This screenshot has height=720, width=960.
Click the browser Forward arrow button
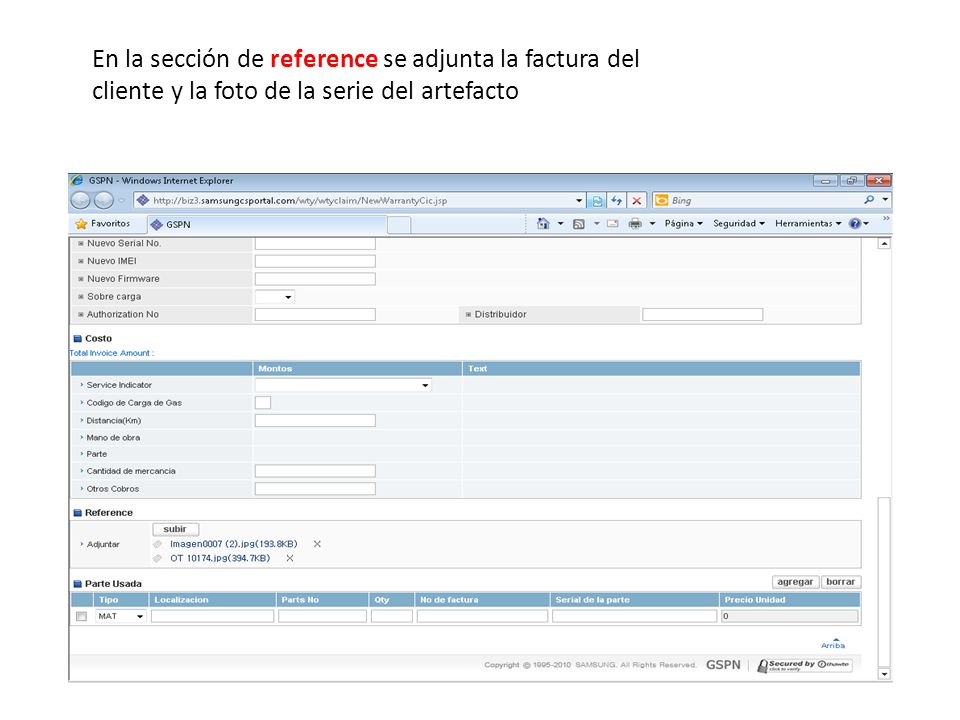(x=103, y=200)
